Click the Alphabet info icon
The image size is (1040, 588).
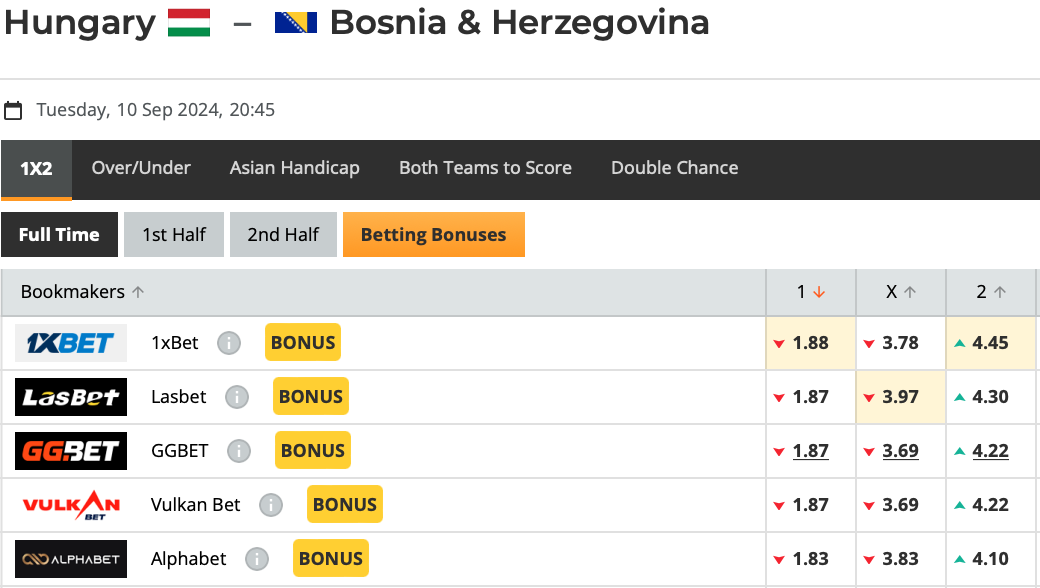[257, 559]
